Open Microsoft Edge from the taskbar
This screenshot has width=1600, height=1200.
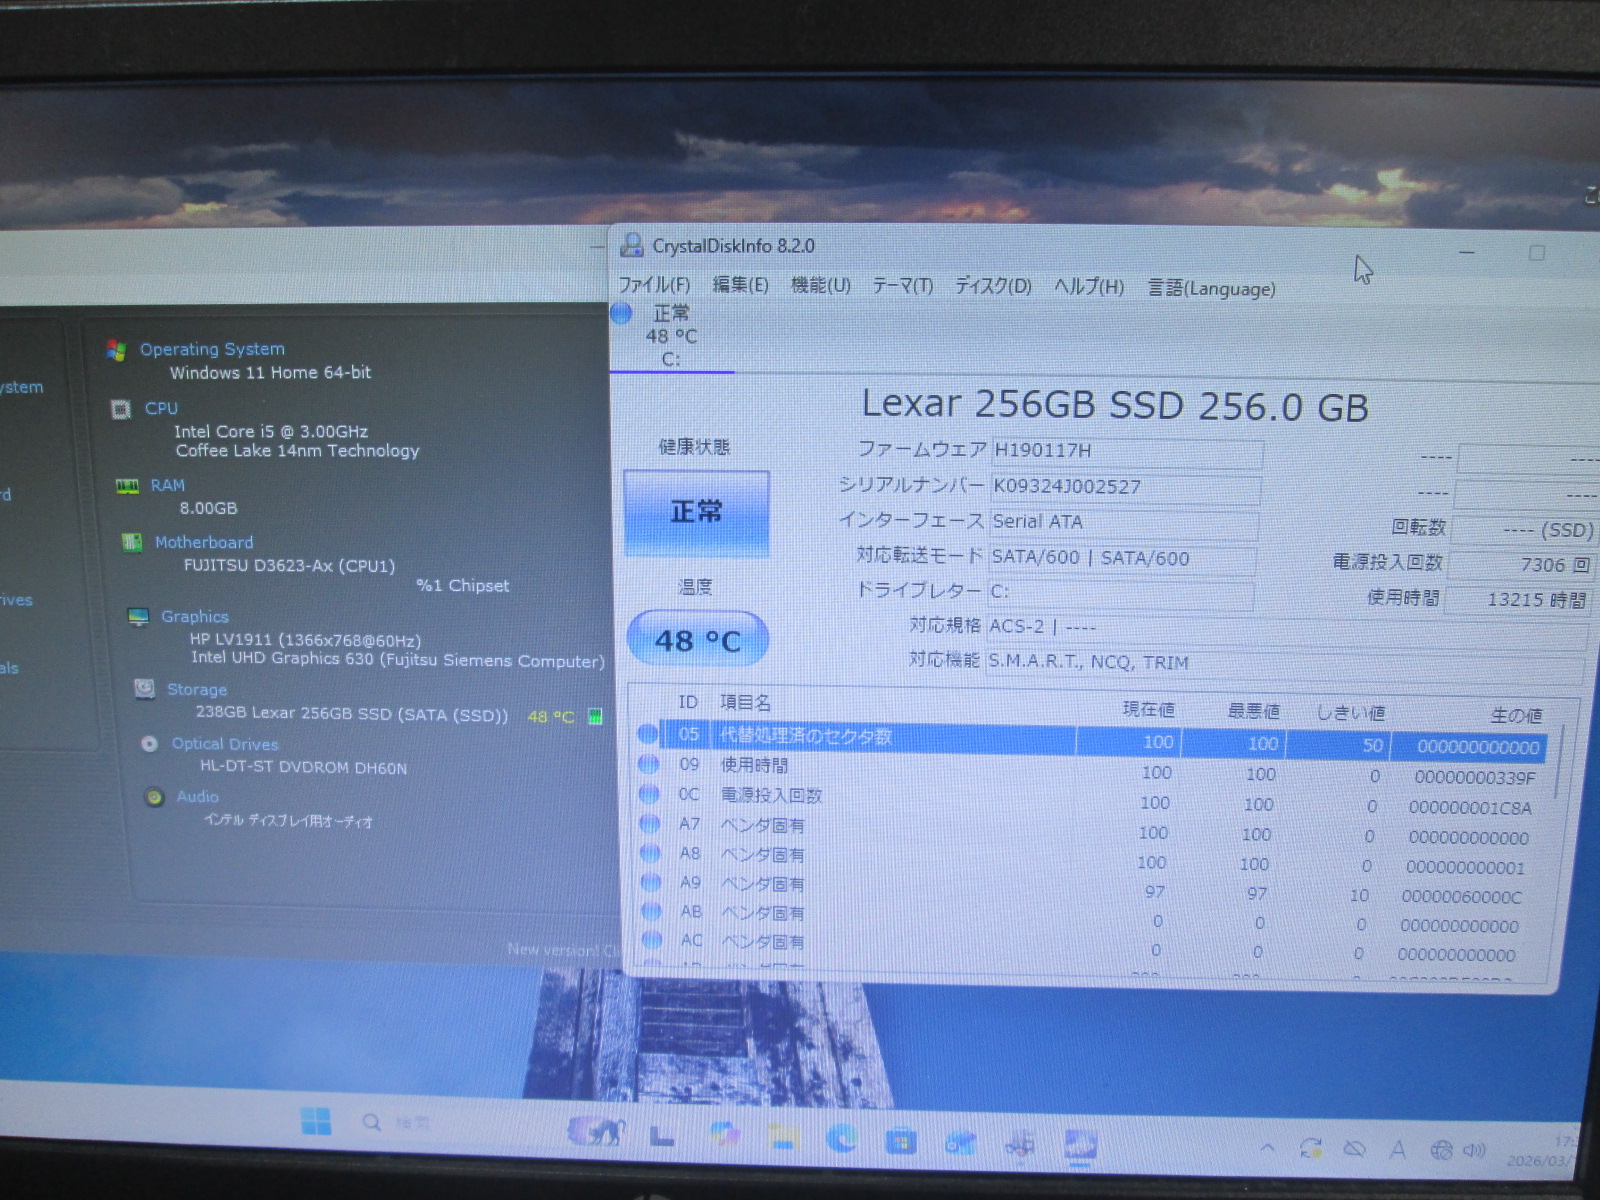[x=842, y=1139]
